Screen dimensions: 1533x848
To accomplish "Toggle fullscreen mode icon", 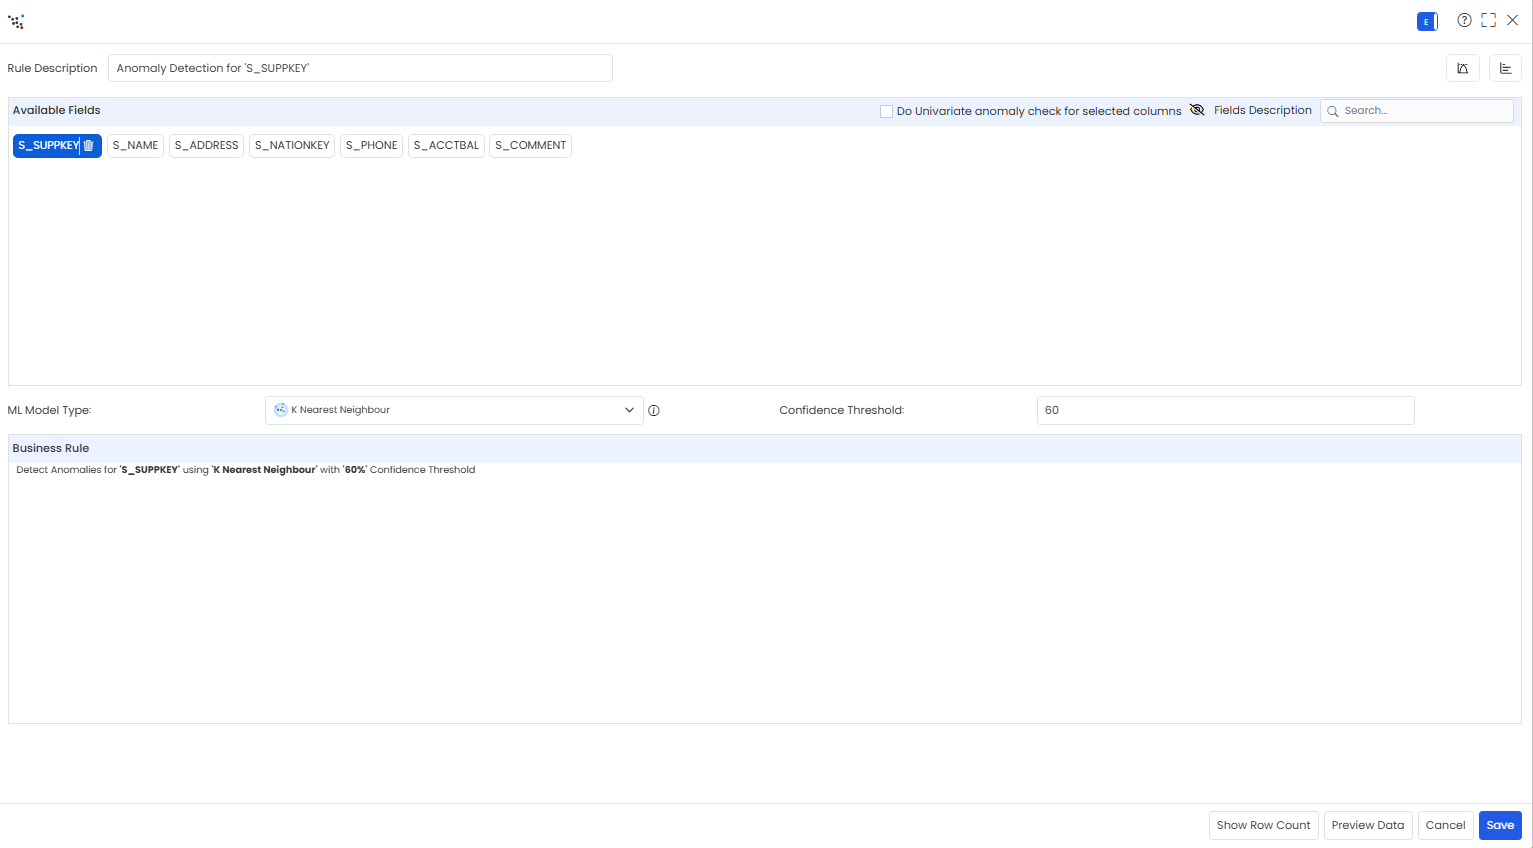I will click(x=1489, y=20).
